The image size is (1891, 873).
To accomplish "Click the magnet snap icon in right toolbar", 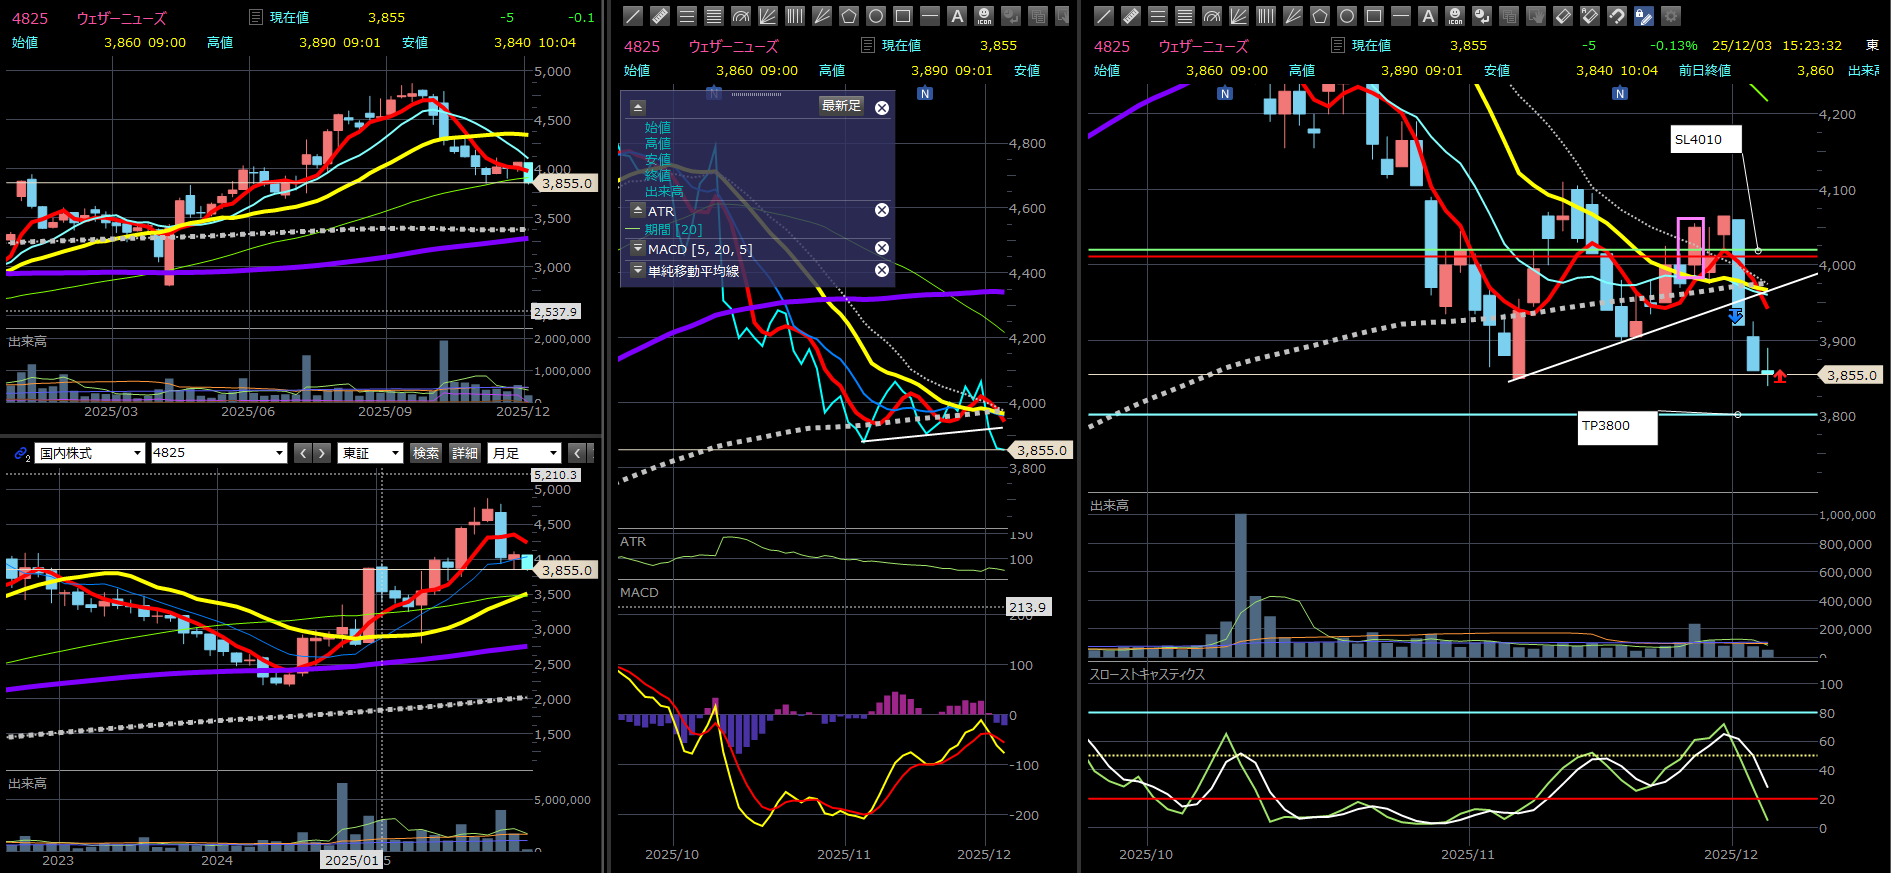I will [x=1616, y=16].
